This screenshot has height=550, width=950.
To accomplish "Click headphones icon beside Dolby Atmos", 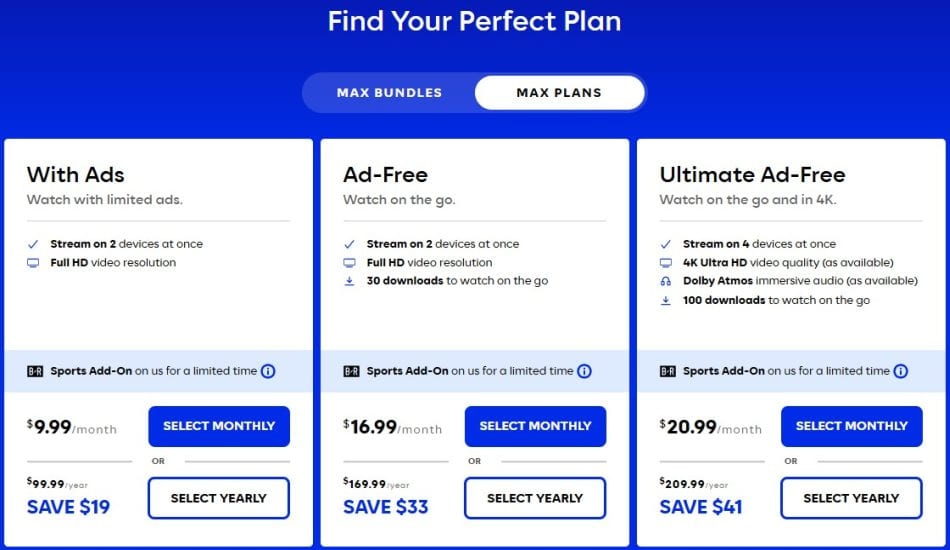I will (x=666, y=281).
